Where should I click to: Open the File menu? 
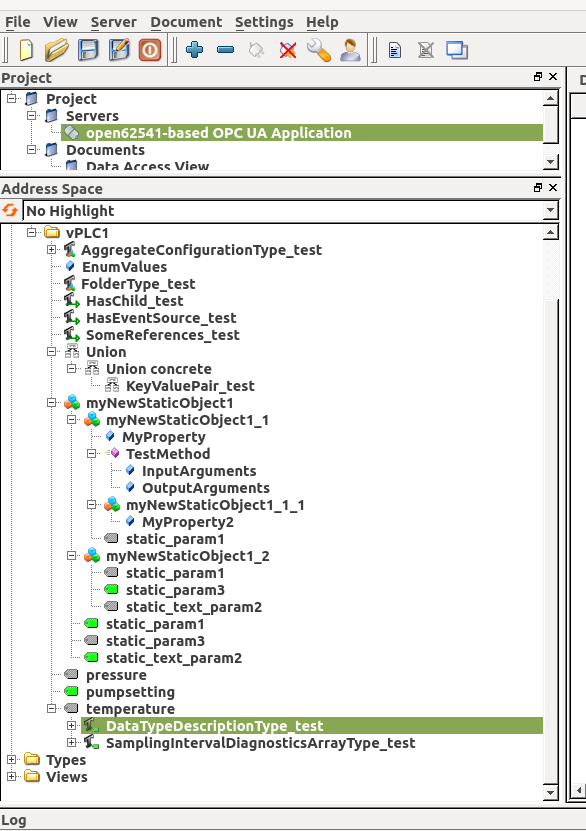click(x=17, y=22)
